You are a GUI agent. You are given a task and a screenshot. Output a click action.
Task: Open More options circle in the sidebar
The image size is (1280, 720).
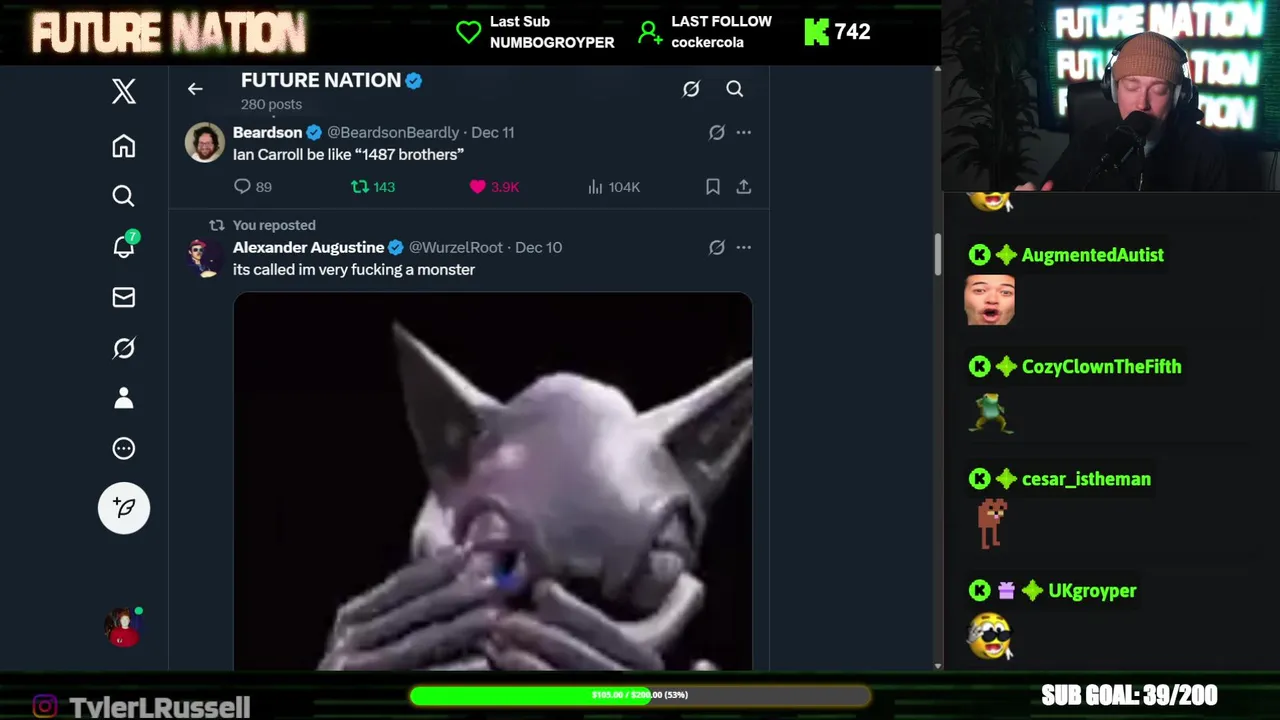[x=124, y=448]
